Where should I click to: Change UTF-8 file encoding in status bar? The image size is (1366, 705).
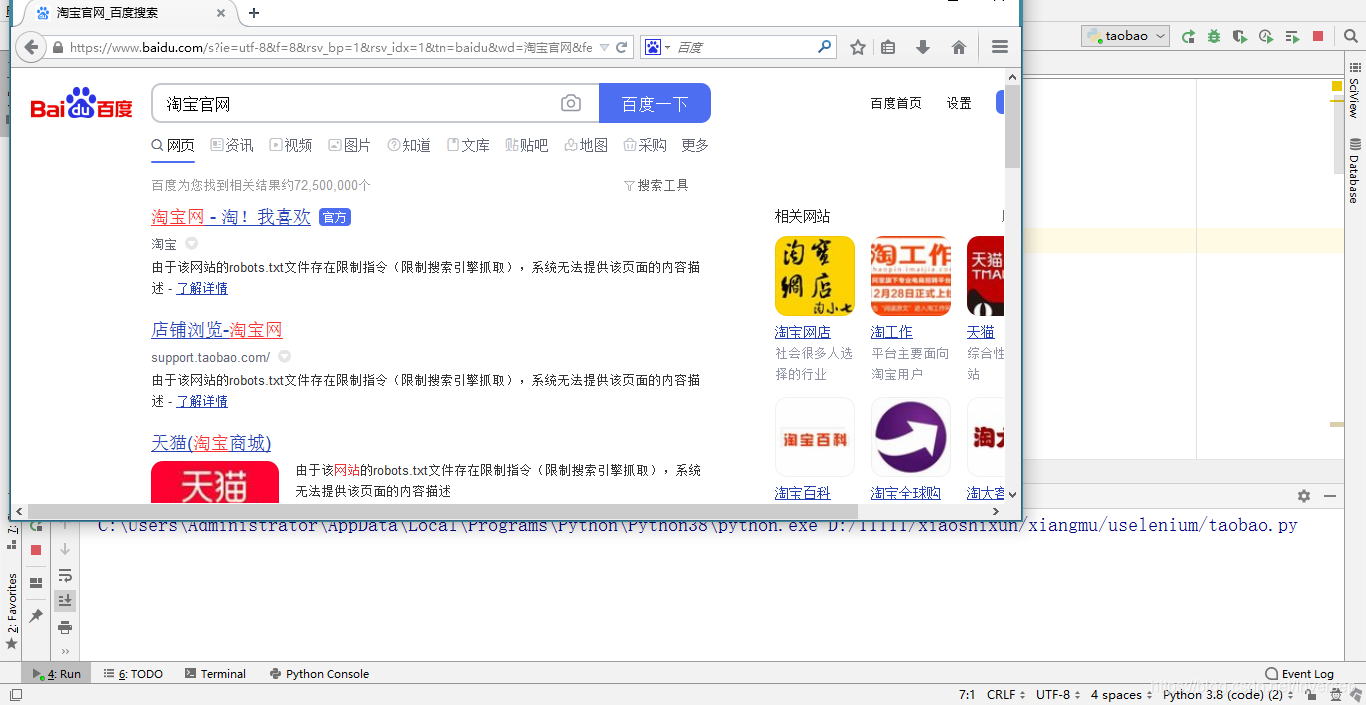pos(1059,694)
